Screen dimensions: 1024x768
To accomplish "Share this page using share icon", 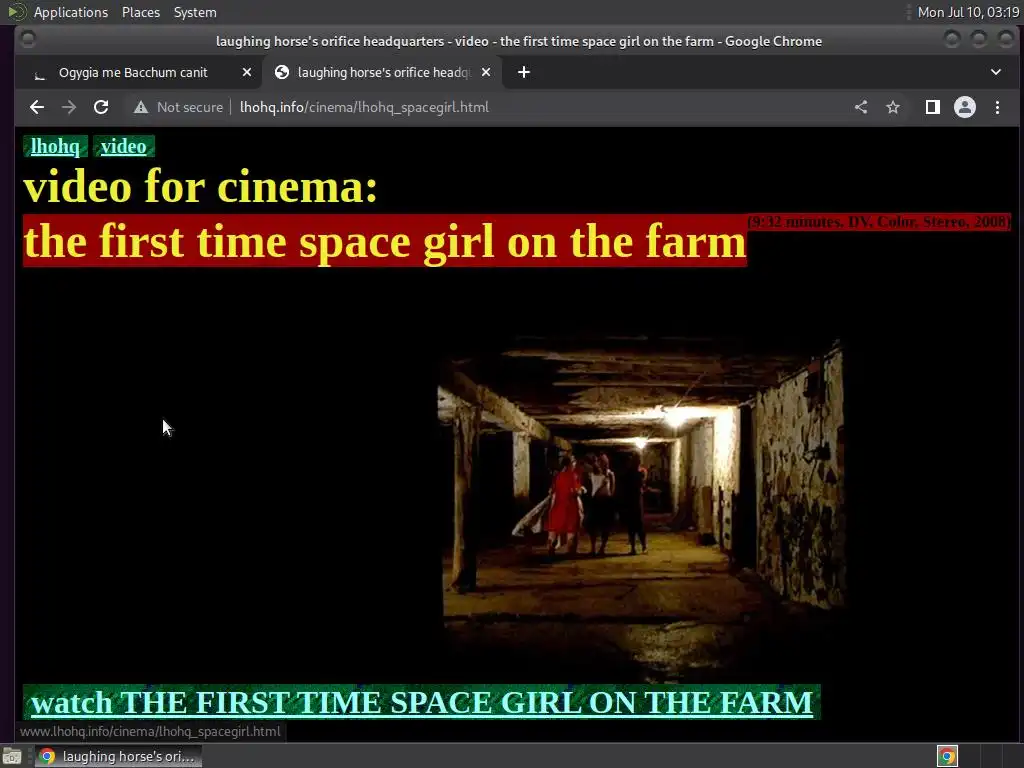I will [861, 107].
